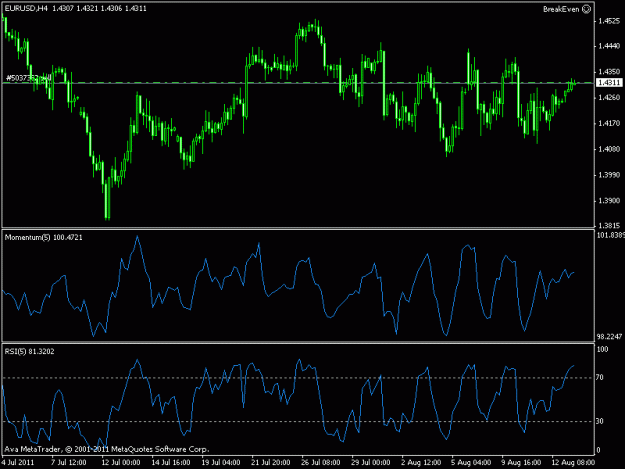625x469 pixels.
Task: Click the RSI level 30 label
Action: click(600, 421)
